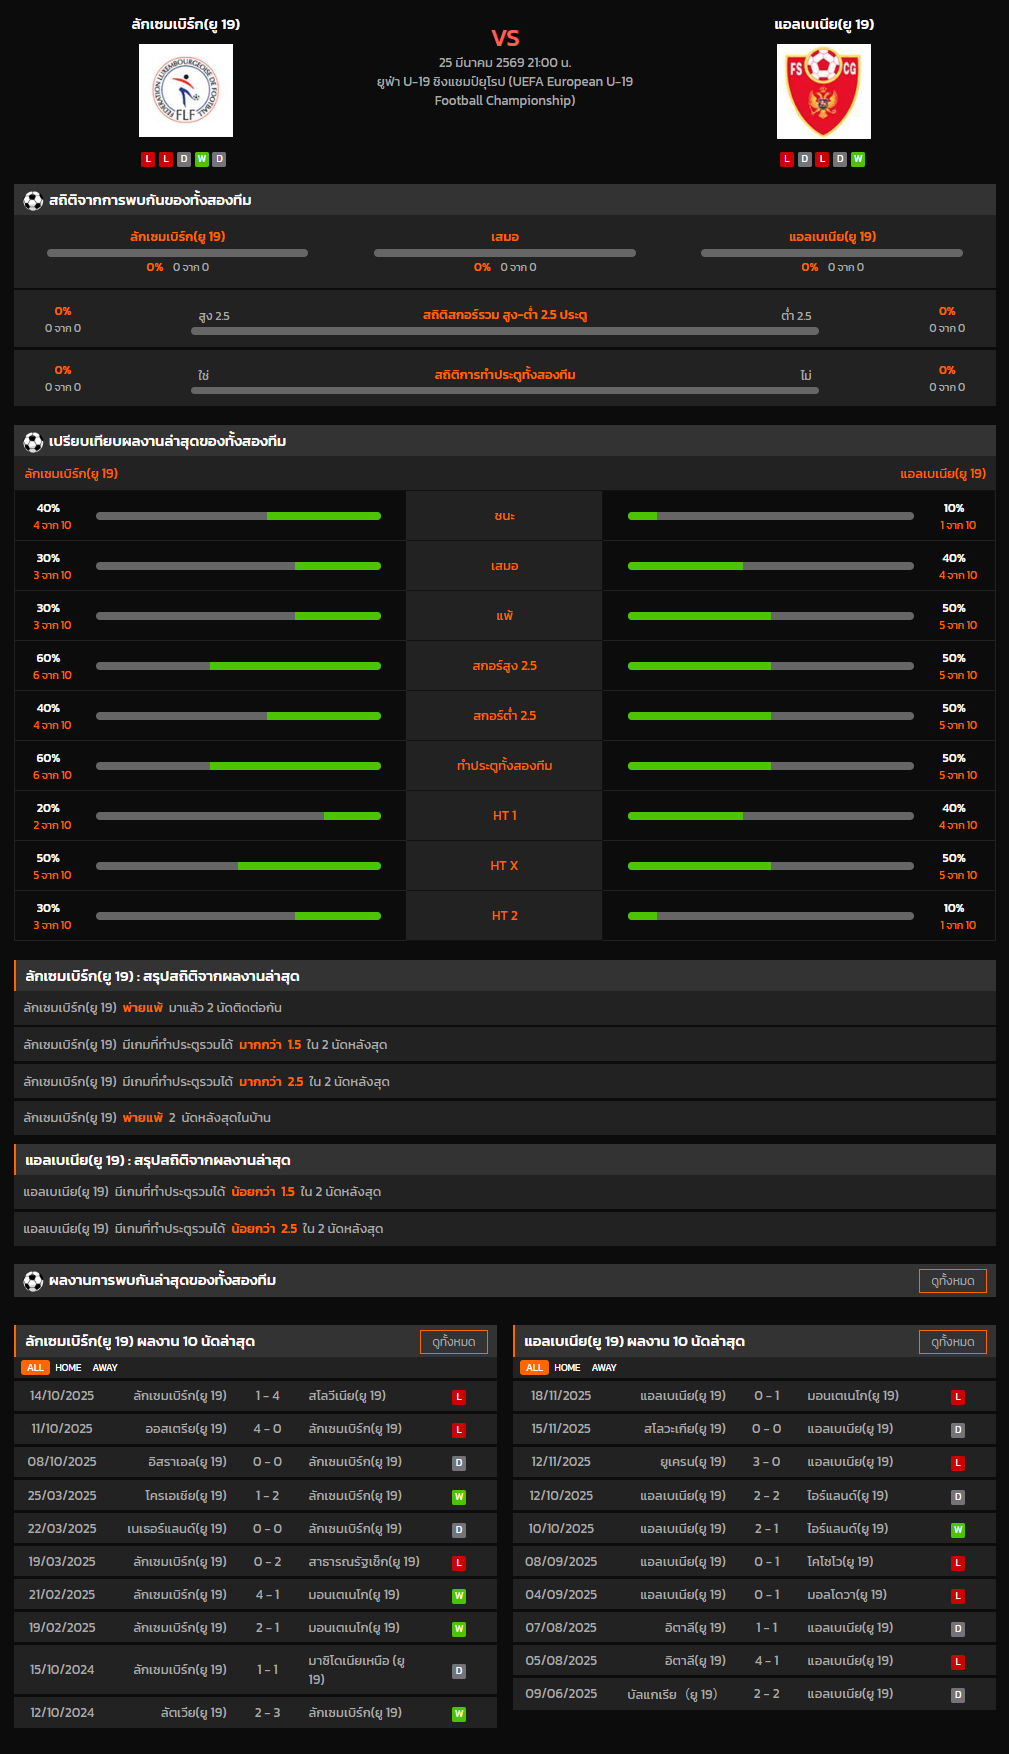Click the Montenegro FSCG team crest
Viewport: 1009px width, 1754px height.
(823, 92)
